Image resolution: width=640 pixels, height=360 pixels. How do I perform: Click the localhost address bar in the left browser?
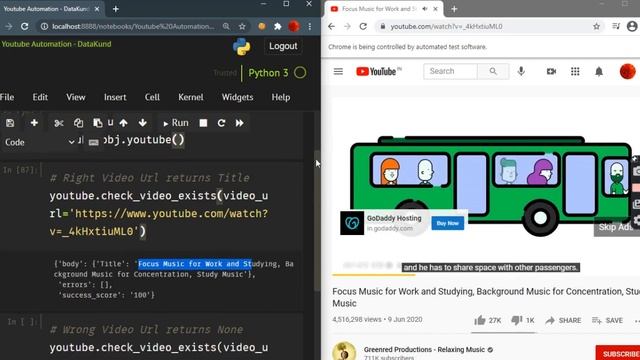(133, 27)
